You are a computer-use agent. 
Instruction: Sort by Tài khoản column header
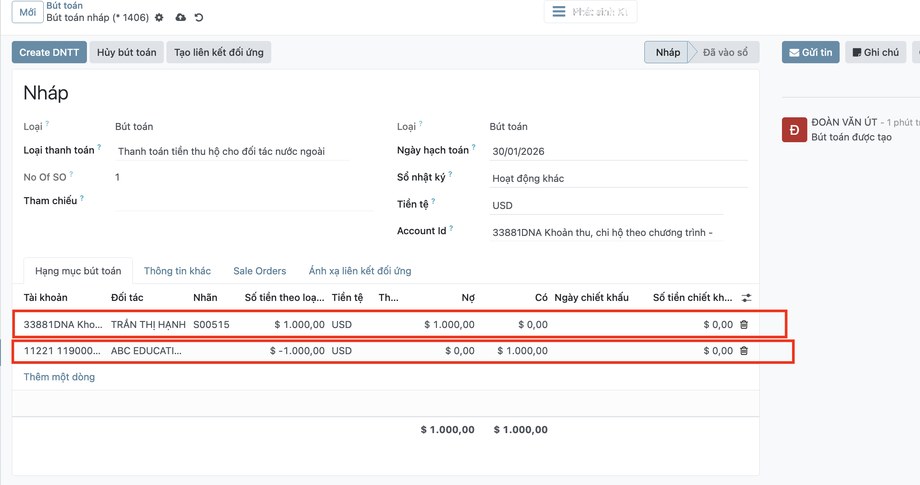click(45, 297)
